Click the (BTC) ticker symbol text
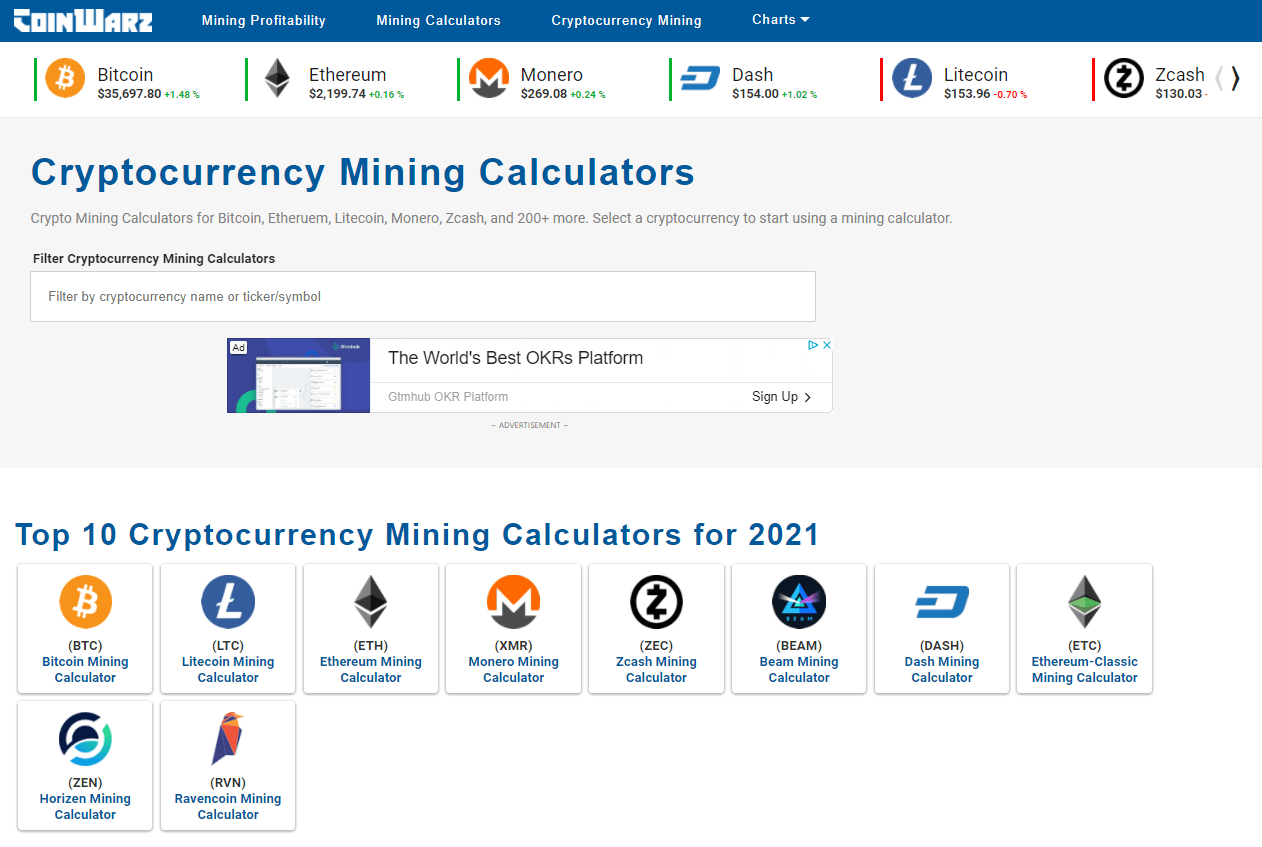This screenshot has height=847, width=1262. [85, 646]
